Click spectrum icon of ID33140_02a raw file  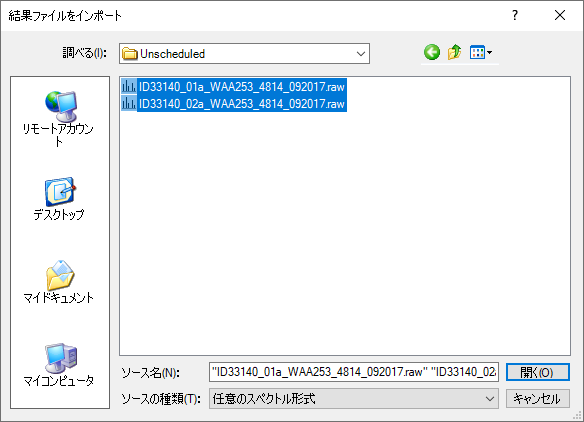[x=129, y=104]
